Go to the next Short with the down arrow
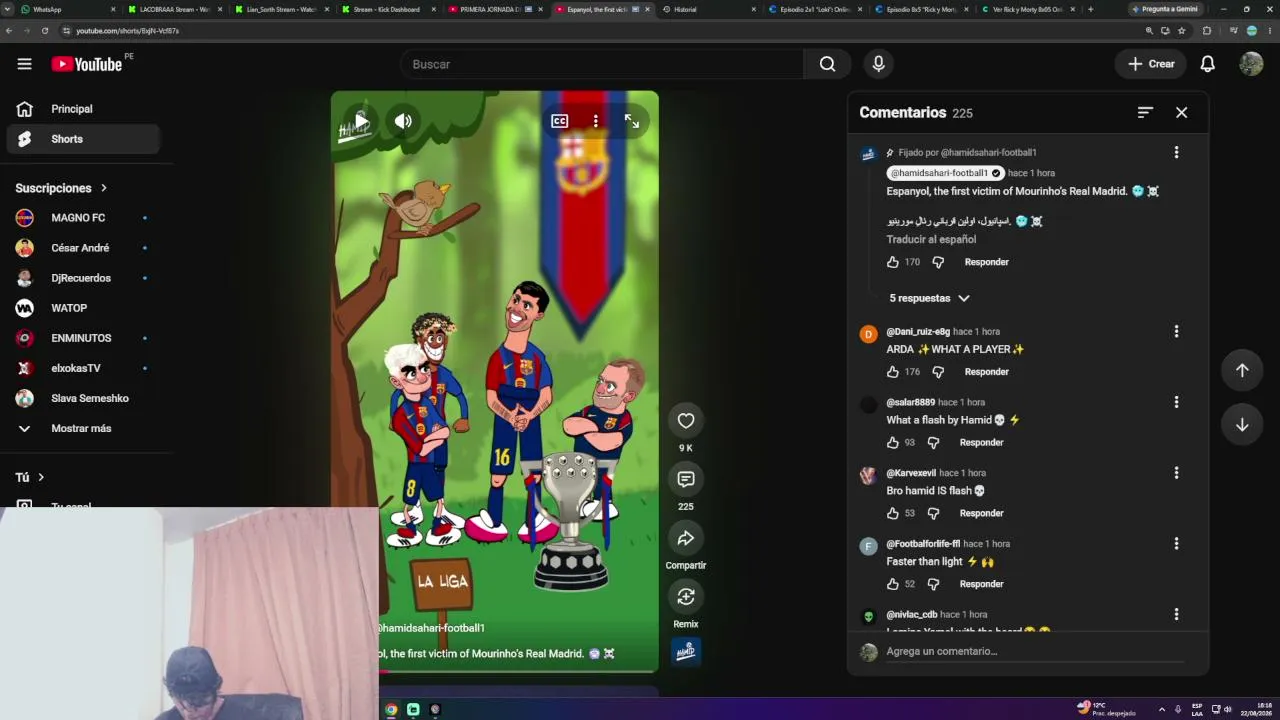1280x720 pixels. tap(1242, 425)
